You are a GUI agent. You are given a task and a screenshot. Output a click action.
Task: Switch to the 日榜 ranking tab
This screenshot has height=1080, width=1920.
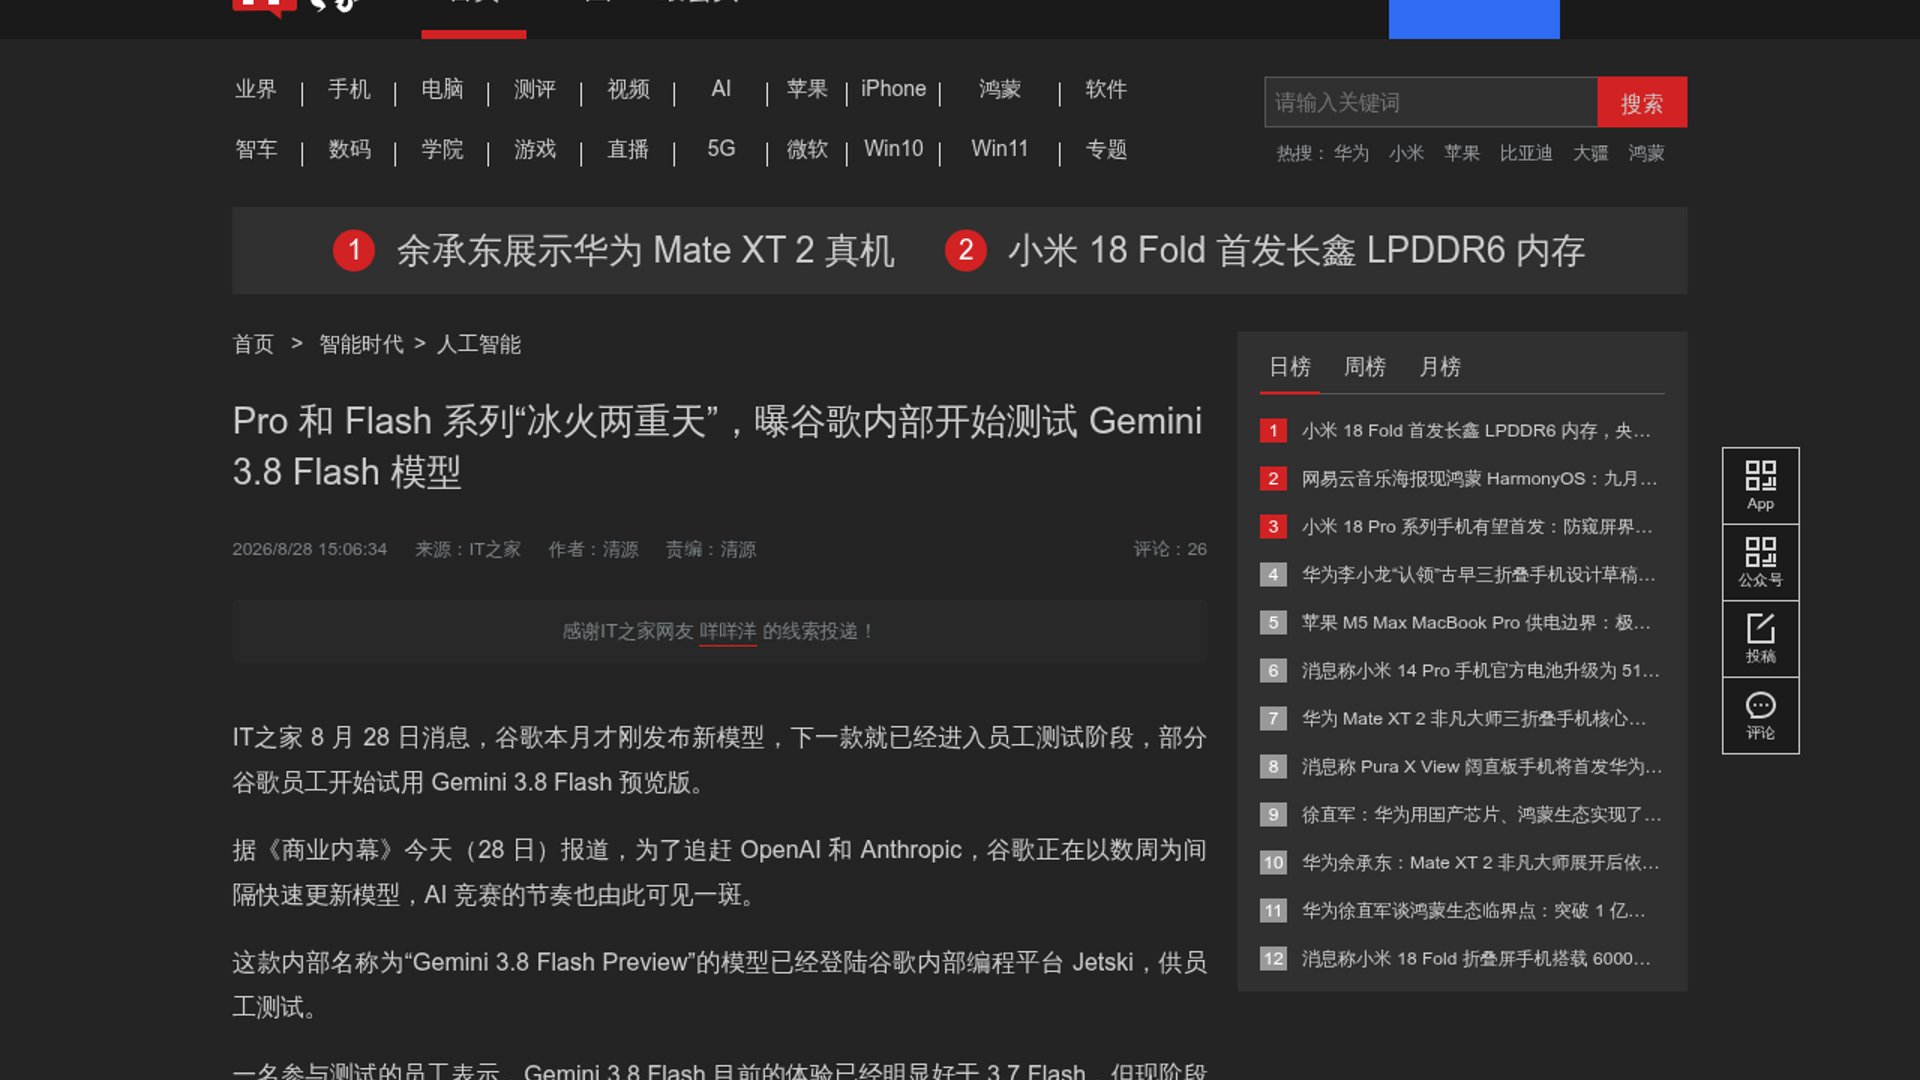(x=1289, y=367)
